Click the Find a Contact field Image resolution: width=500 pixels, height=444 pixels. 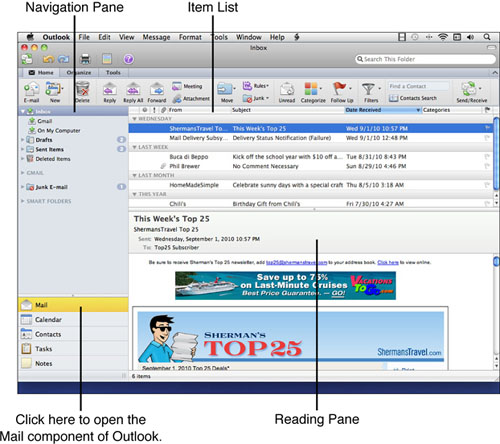click(x=418, y=86)
